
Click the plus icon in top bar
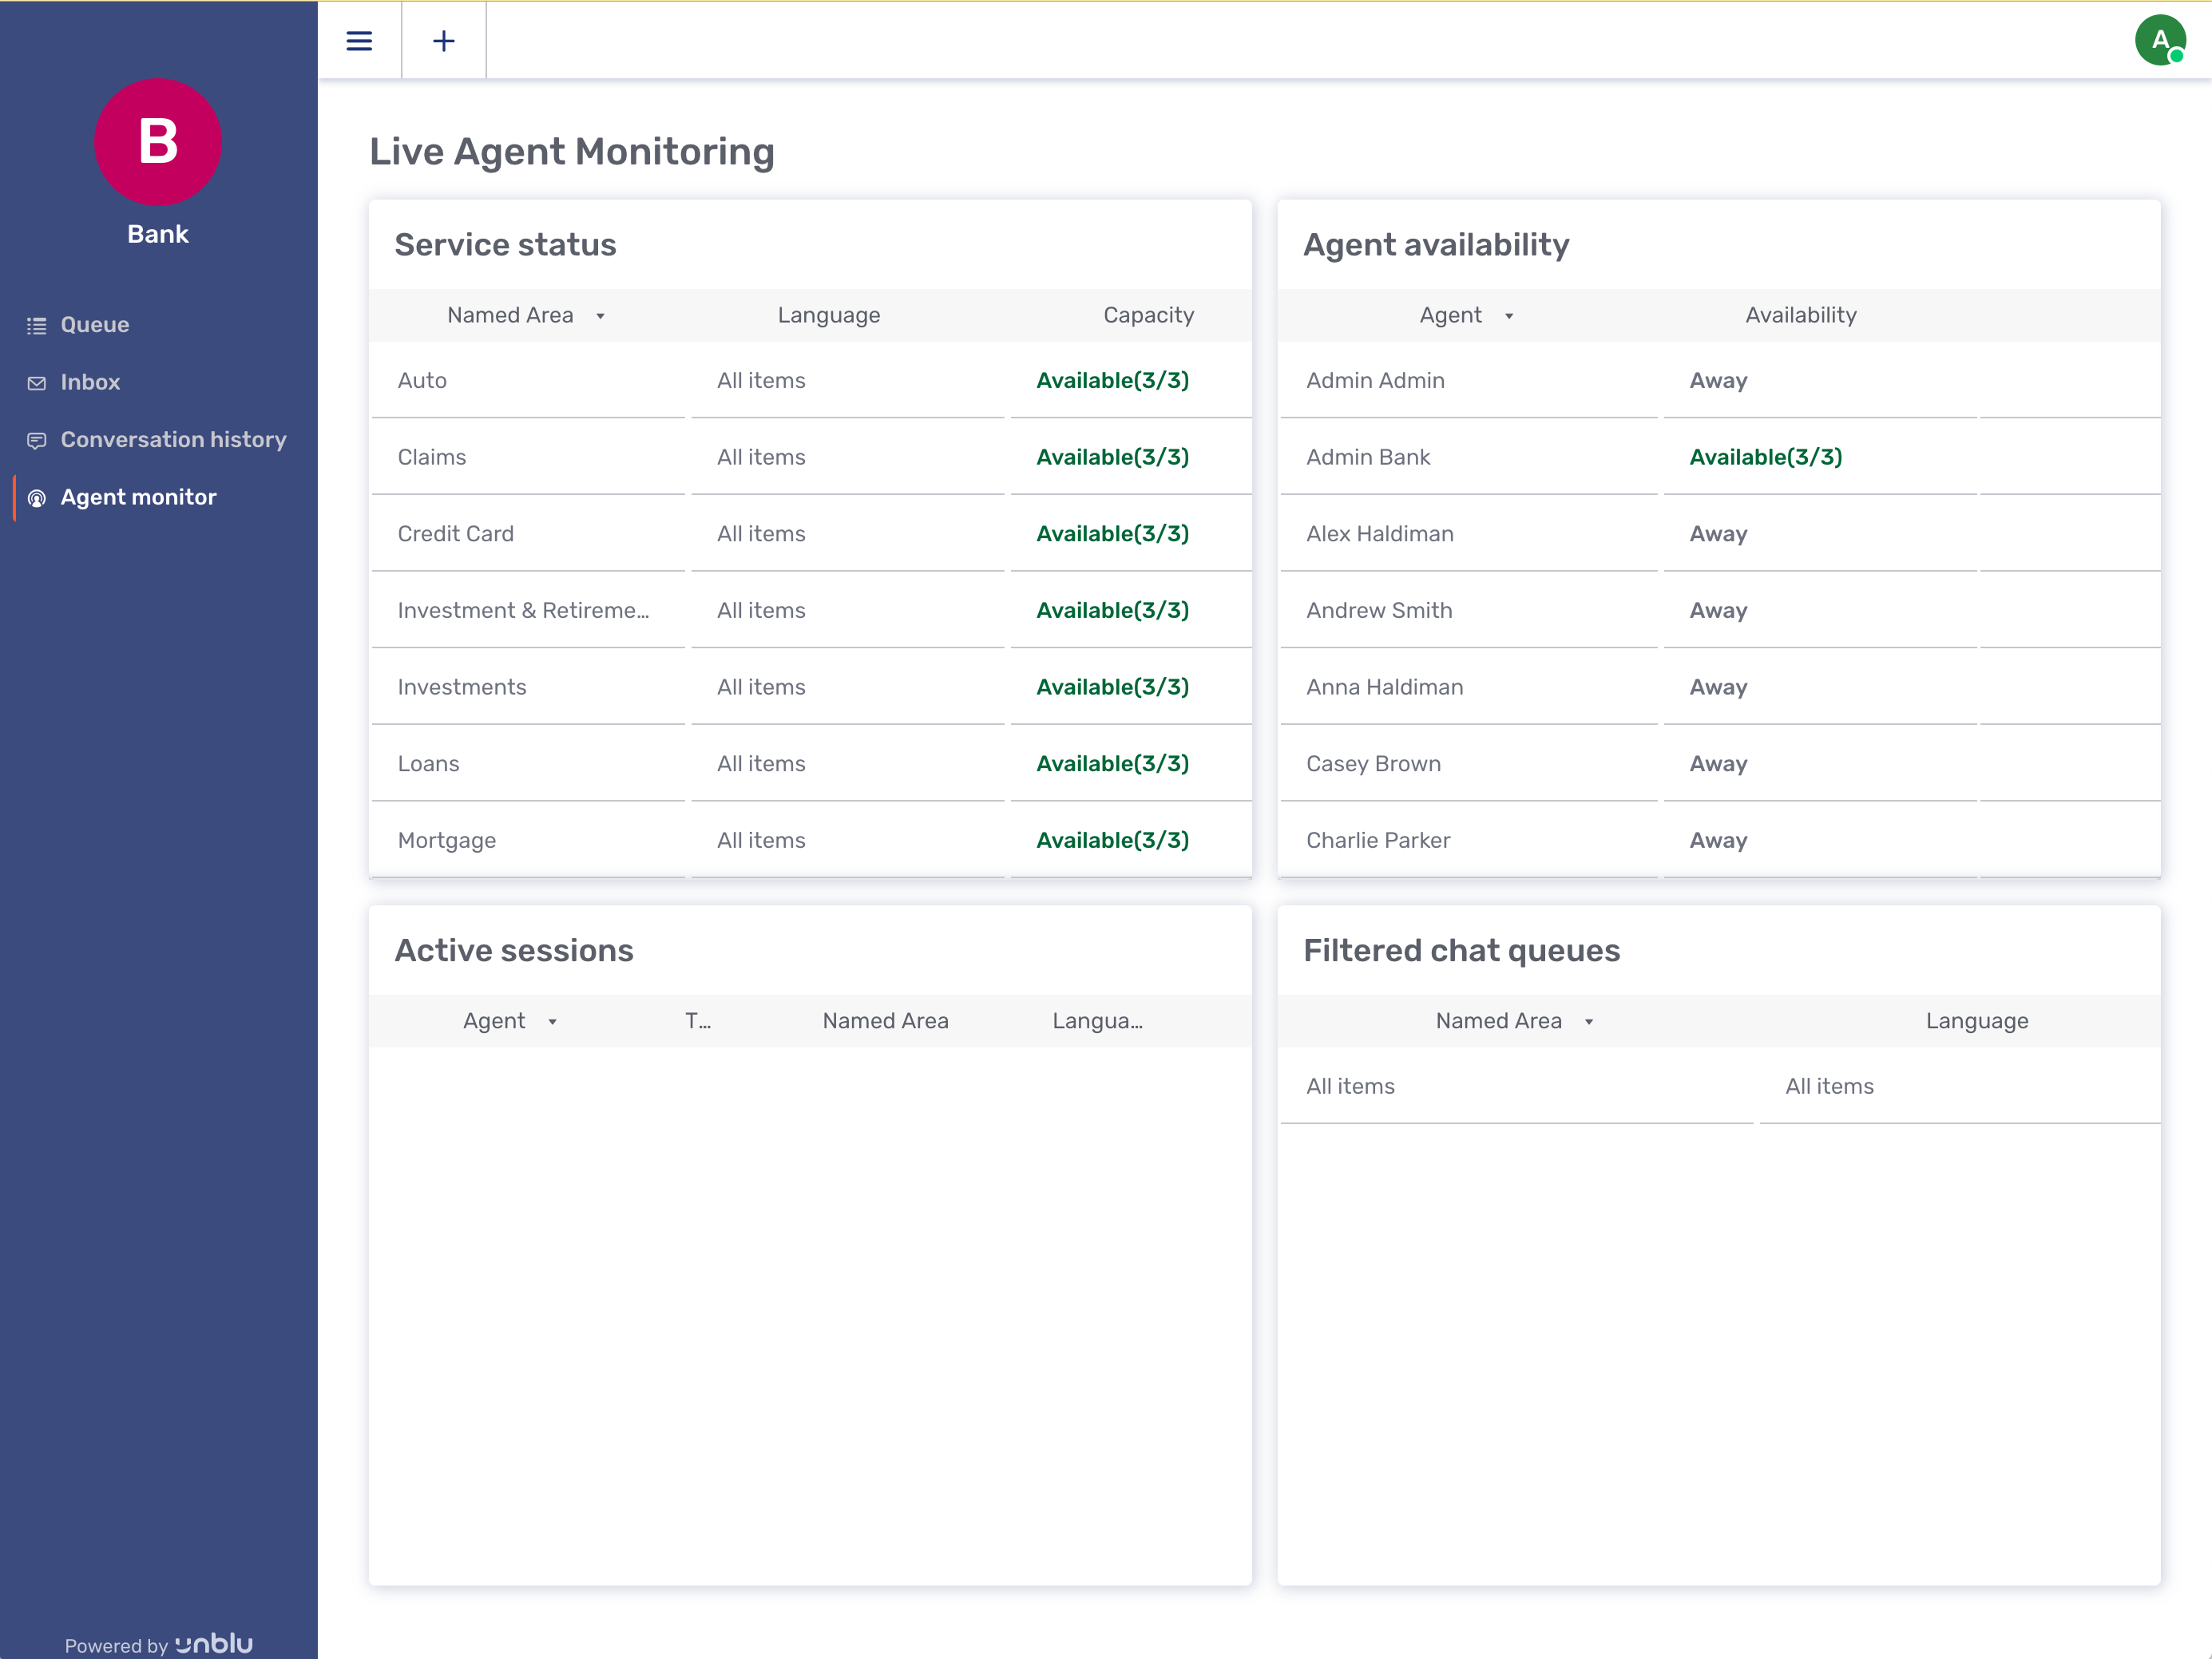coord(444,41)
